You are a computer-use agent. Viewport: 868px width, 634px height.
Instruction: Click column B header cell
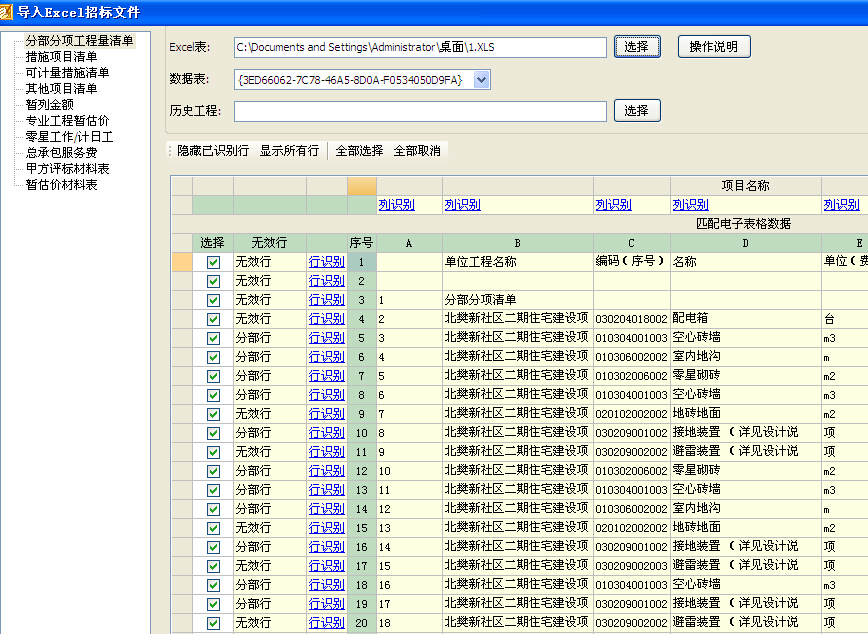pyautogui.click(x=518, y=243)
